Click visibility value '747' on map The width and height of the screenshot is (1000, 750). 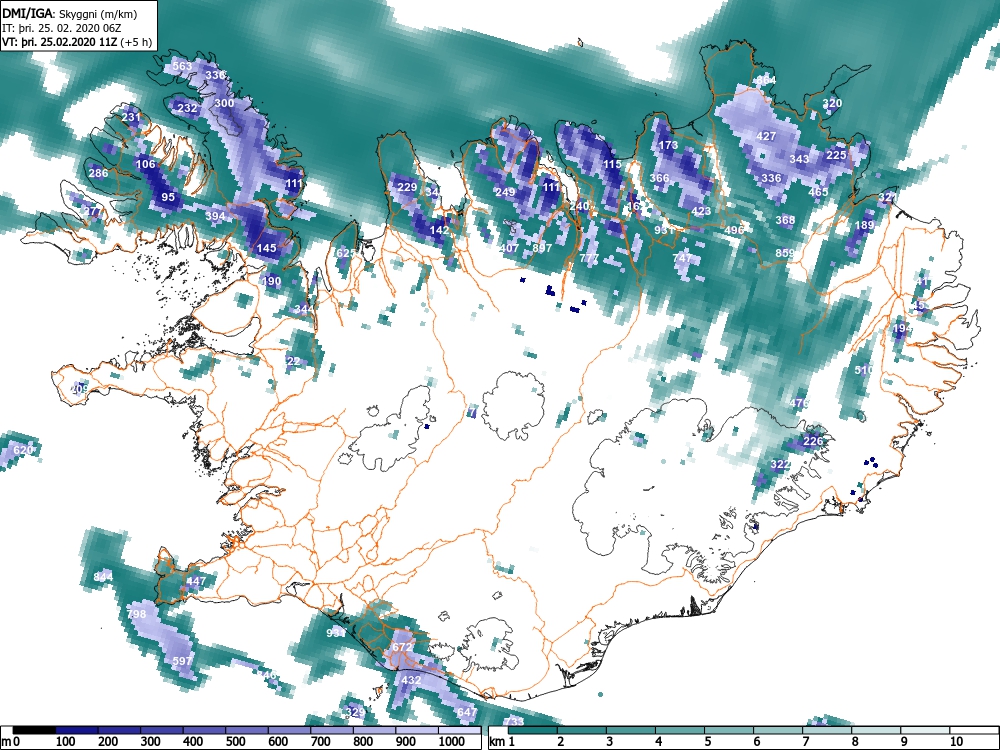coord(682,258)
